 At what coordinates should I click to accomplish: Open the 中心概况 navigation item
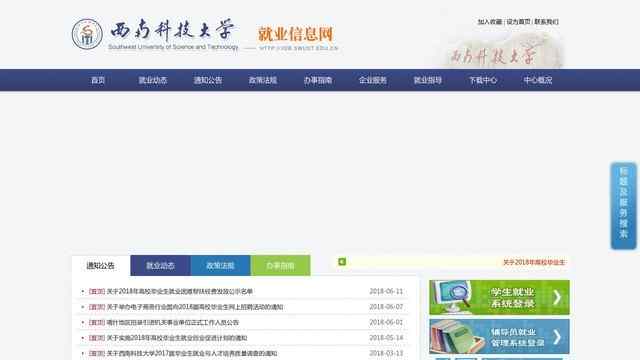point(538,80)
